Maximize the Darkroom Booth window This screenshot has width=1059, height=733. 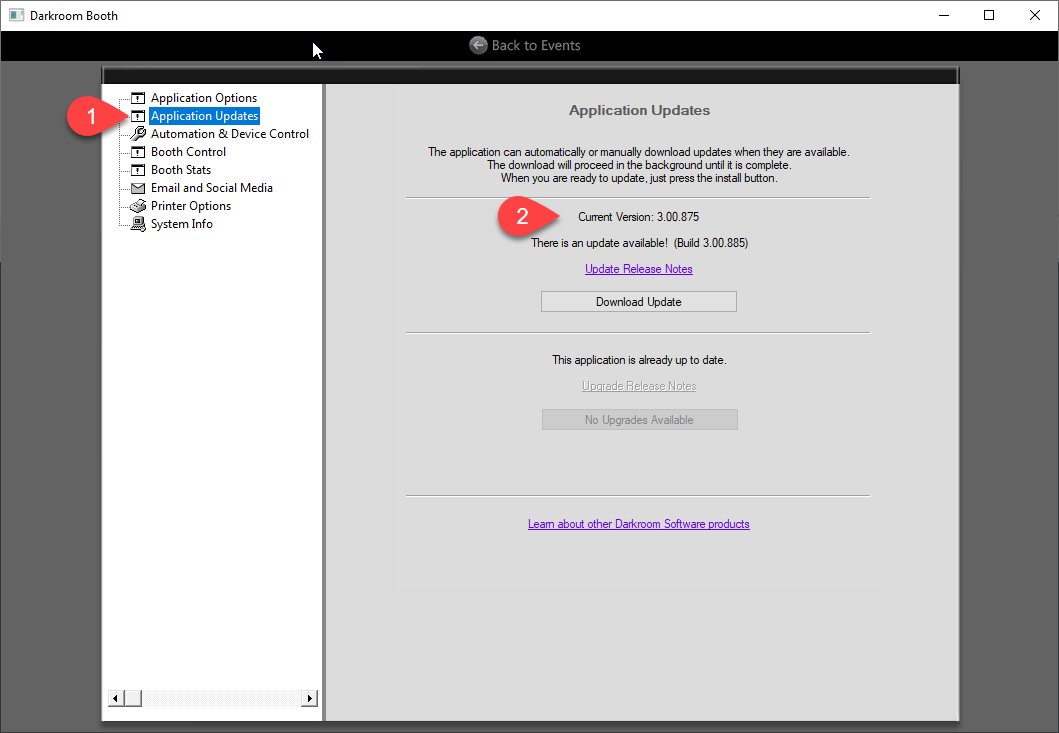[989, 15]
